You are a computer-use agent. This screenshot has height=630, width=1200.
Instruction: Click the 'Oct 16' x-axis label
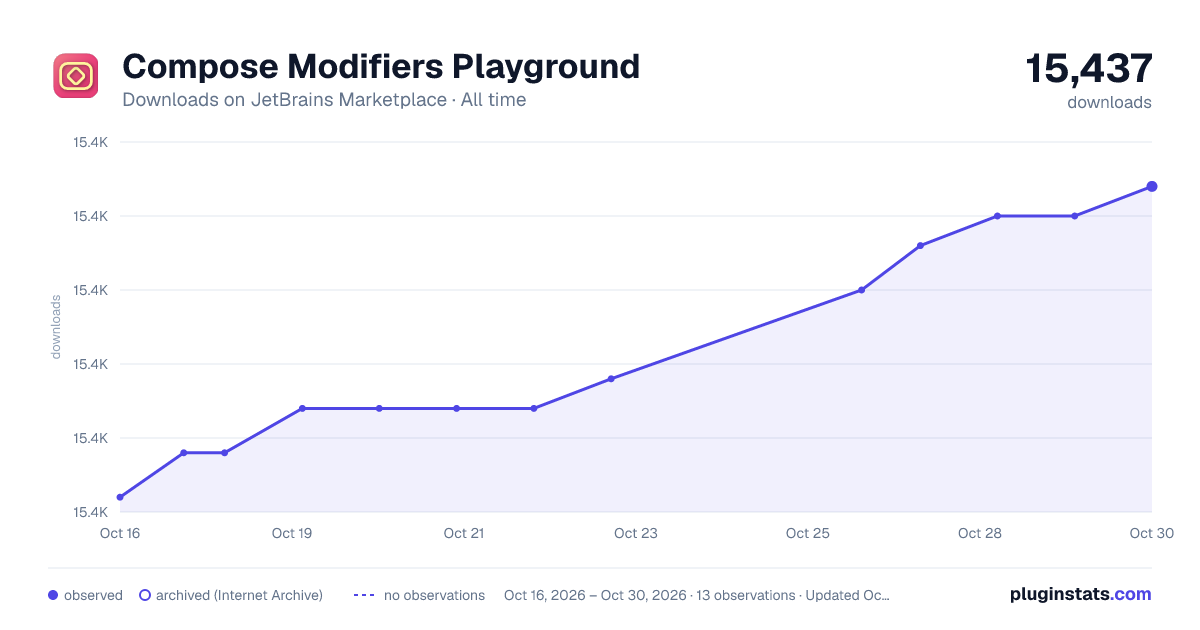pos(120,533)
